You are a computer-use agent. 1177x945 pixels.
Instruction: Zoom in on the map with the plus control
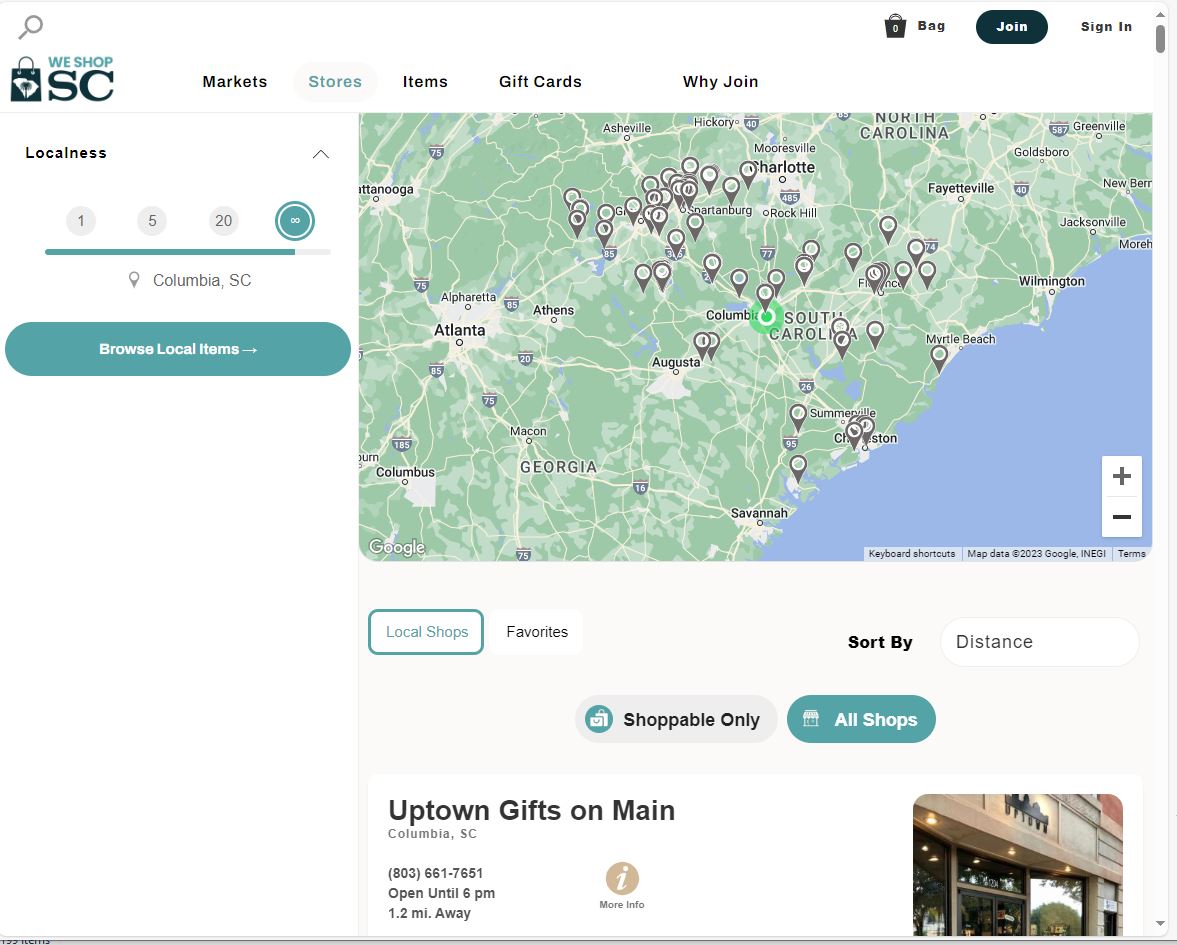[1121, 475]
